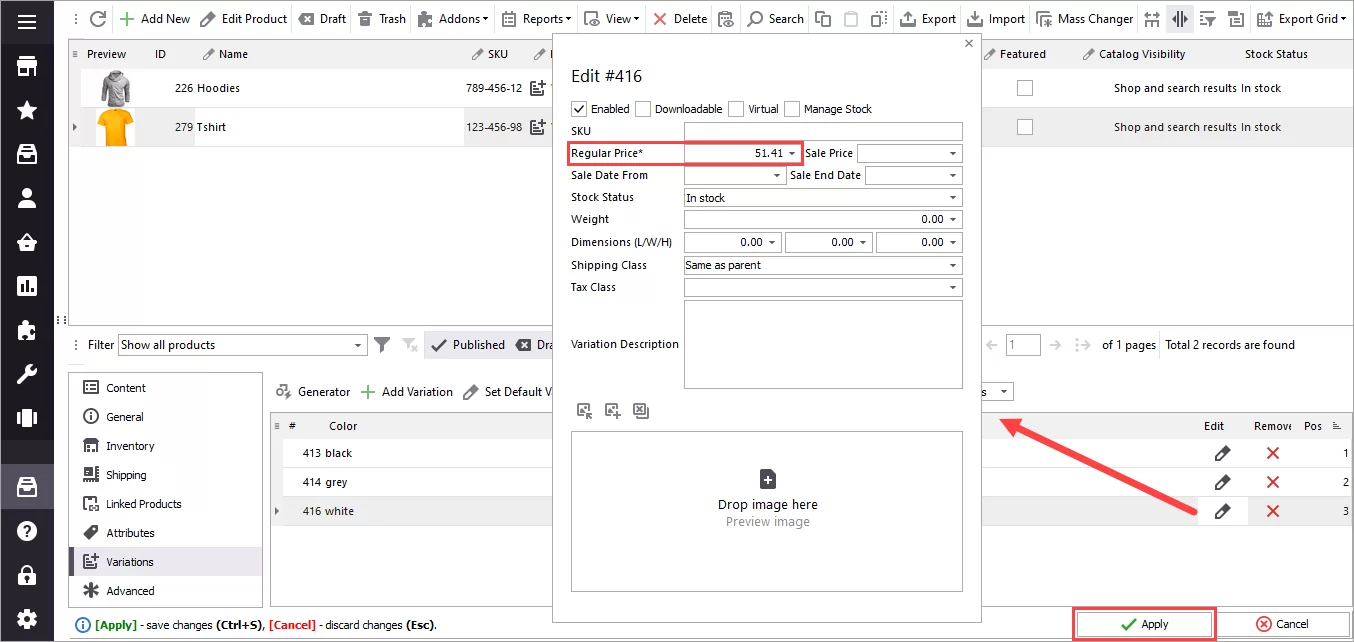
Task: Check the Virtual checkbox
Action: point(737,108)
